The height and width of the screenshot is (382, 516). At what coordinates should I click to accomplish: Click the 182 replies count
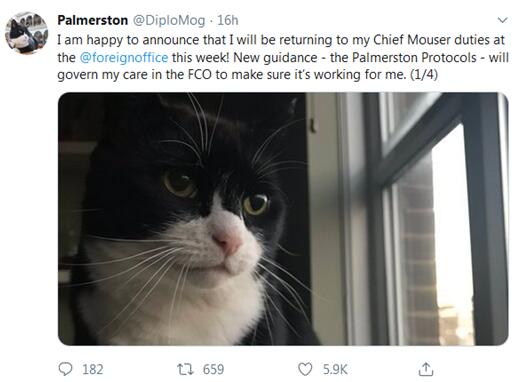[93, 369]
